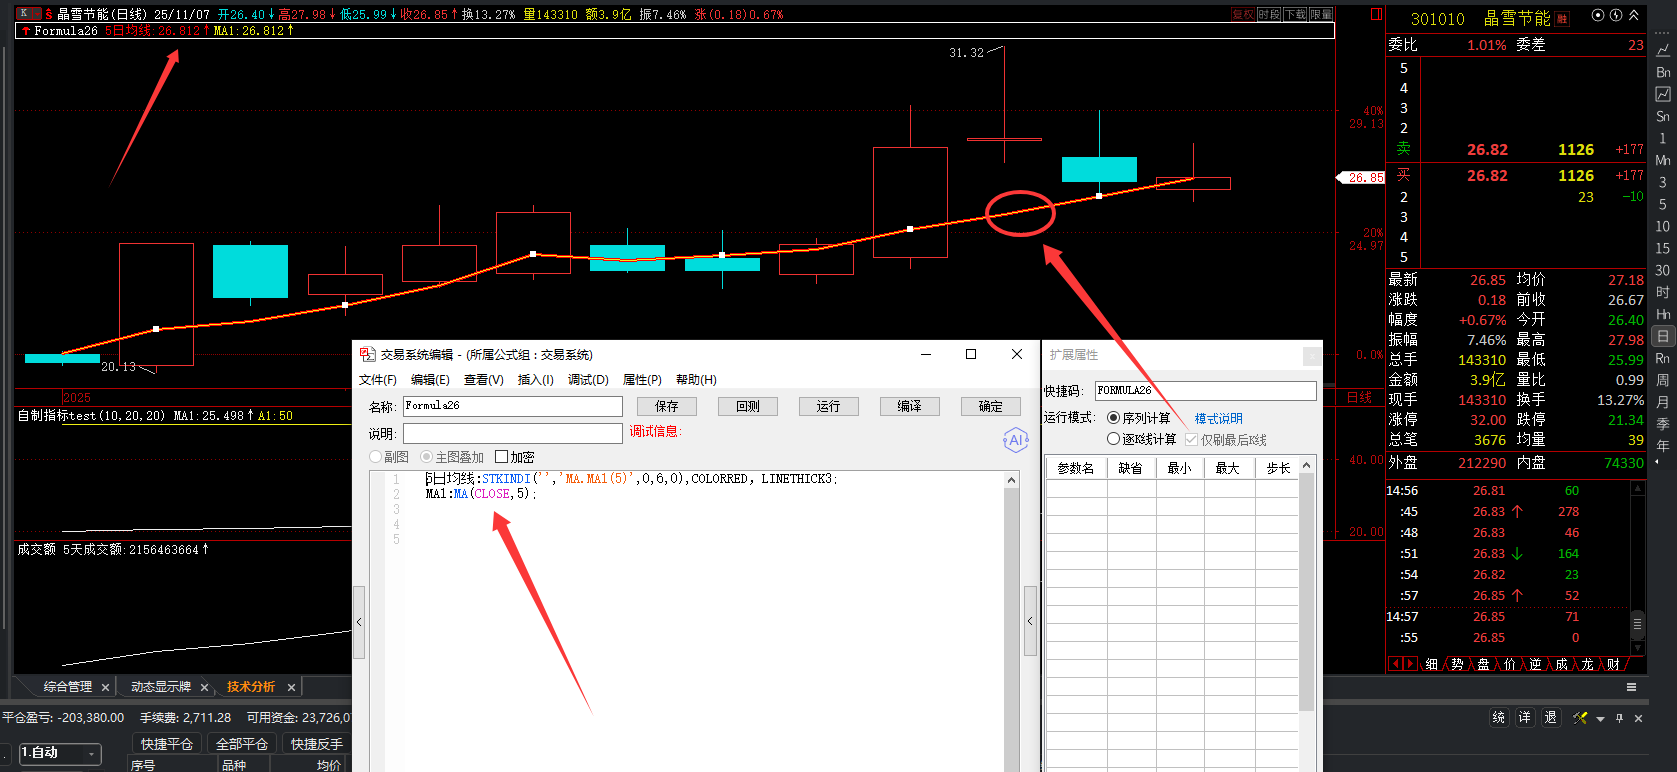Click the hamburger menu icon below quote panel
Viewport: 1677px width, 772px height.
[x=1631, y=687]
